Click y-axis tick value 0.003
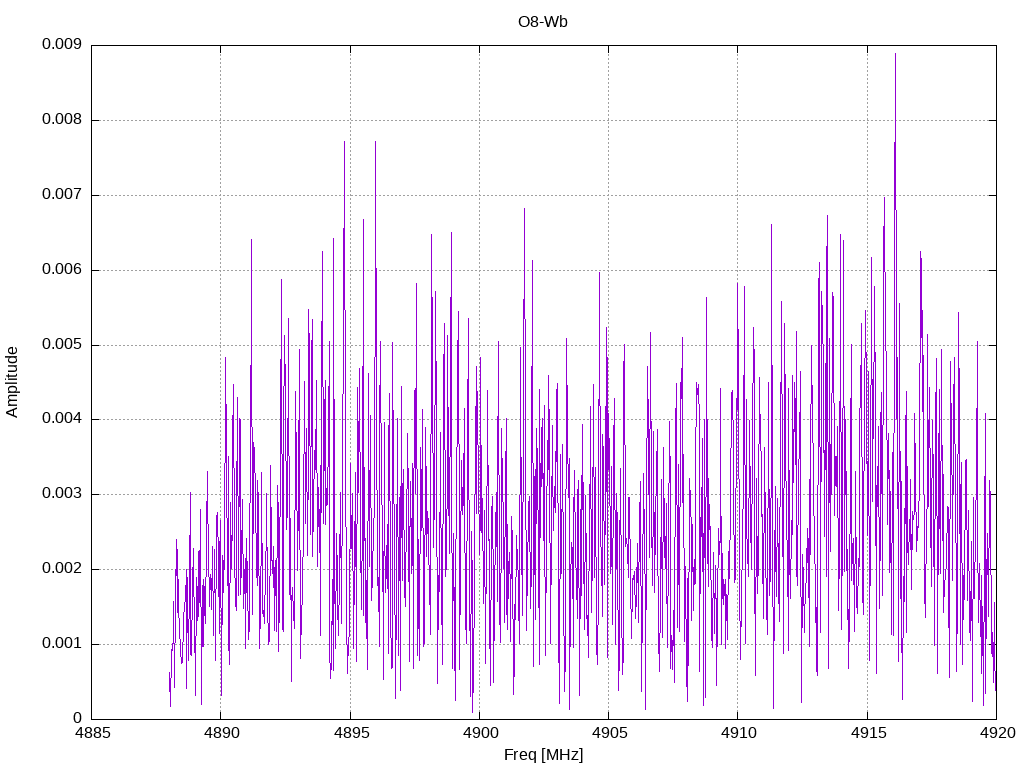 62,494
